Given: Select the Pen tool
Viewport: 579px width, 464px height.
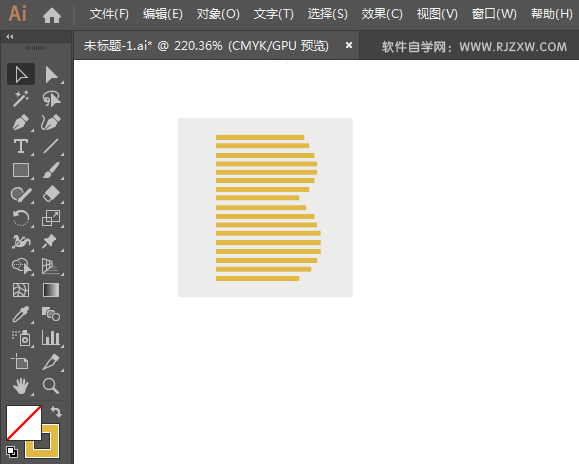Looking at the screenshot, I should (21, 123).
